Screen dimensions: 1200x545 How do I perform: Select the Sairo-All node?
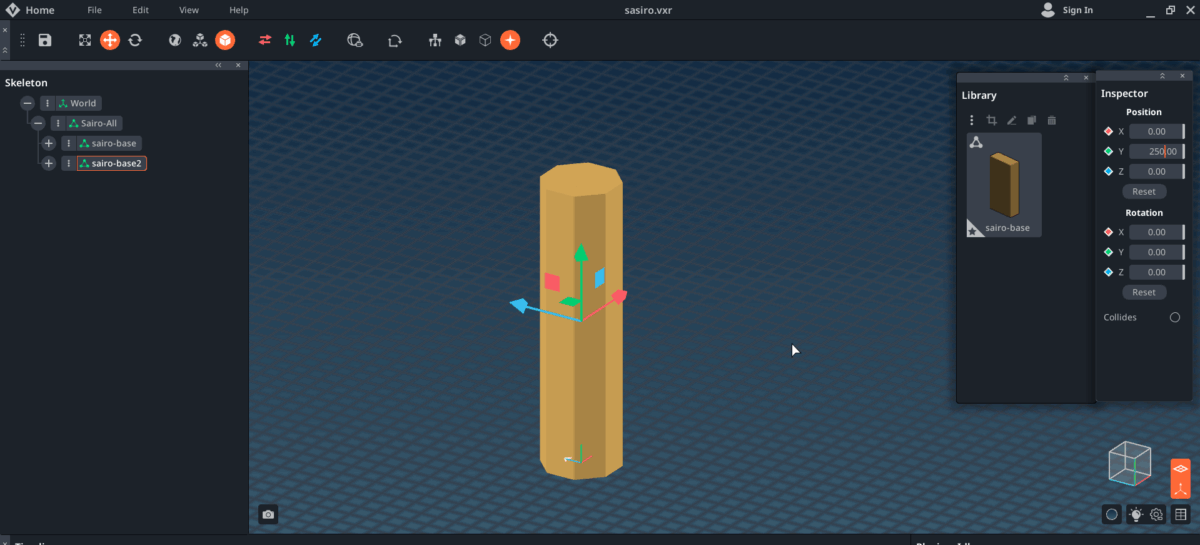tap(93, 123)
